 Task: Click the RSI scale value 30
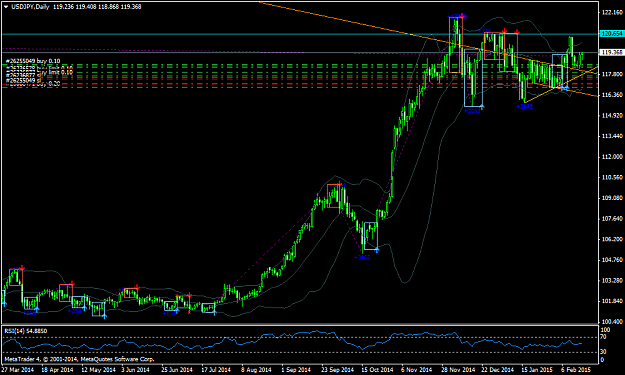603,351
